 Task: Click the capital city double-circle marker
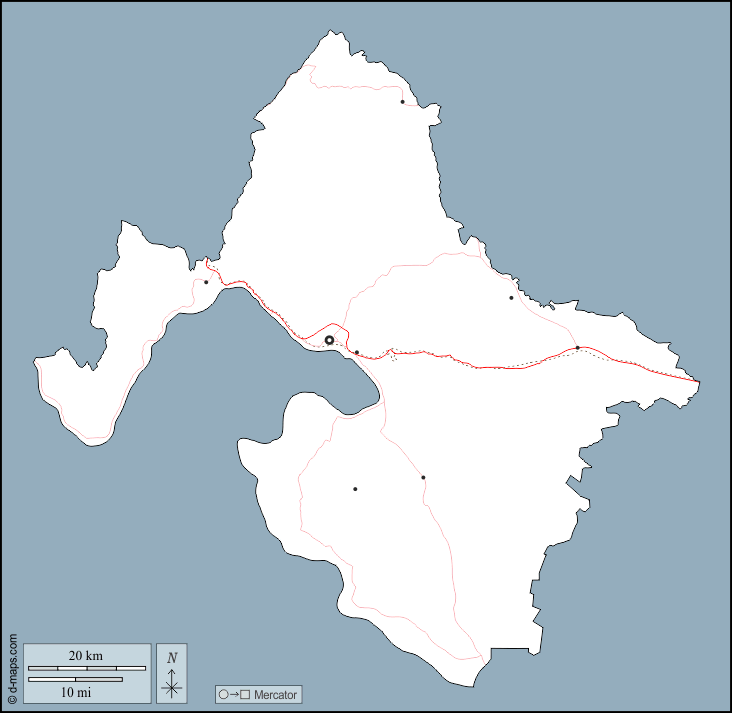coord(329,340)
